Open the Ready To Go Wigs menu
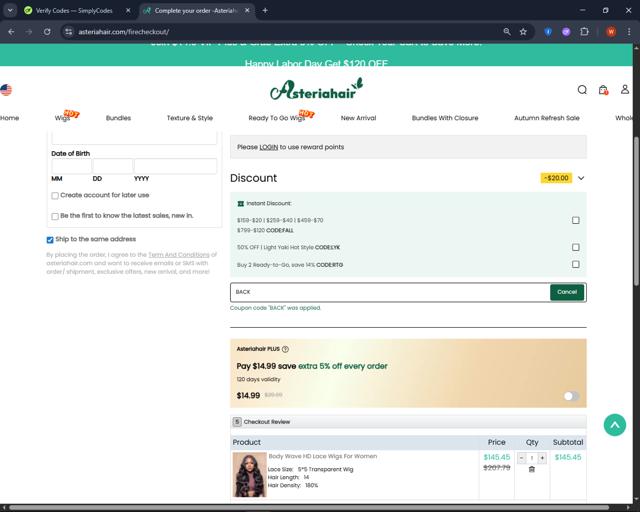Image resolution: width=640 pixels, height=512 pixels. point(277,118)
